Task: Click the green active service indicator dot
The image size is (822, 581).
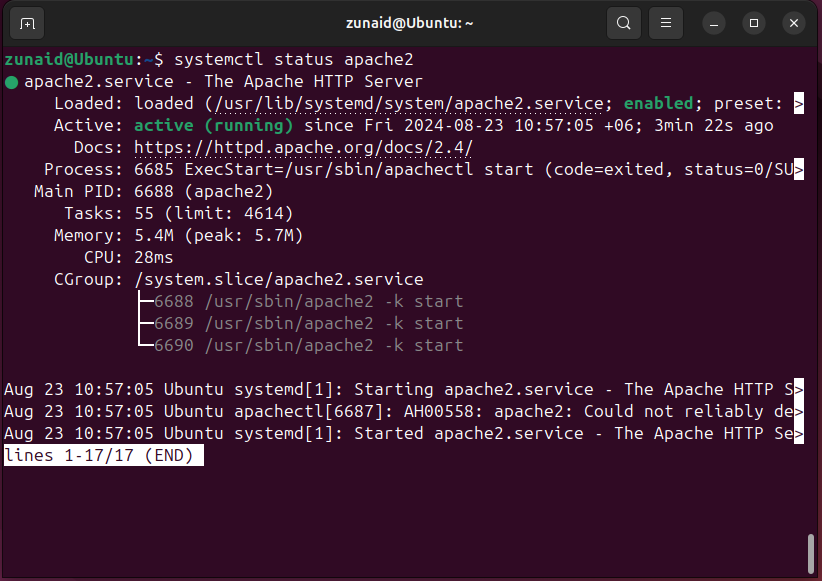Action: (x=11, y=81)
